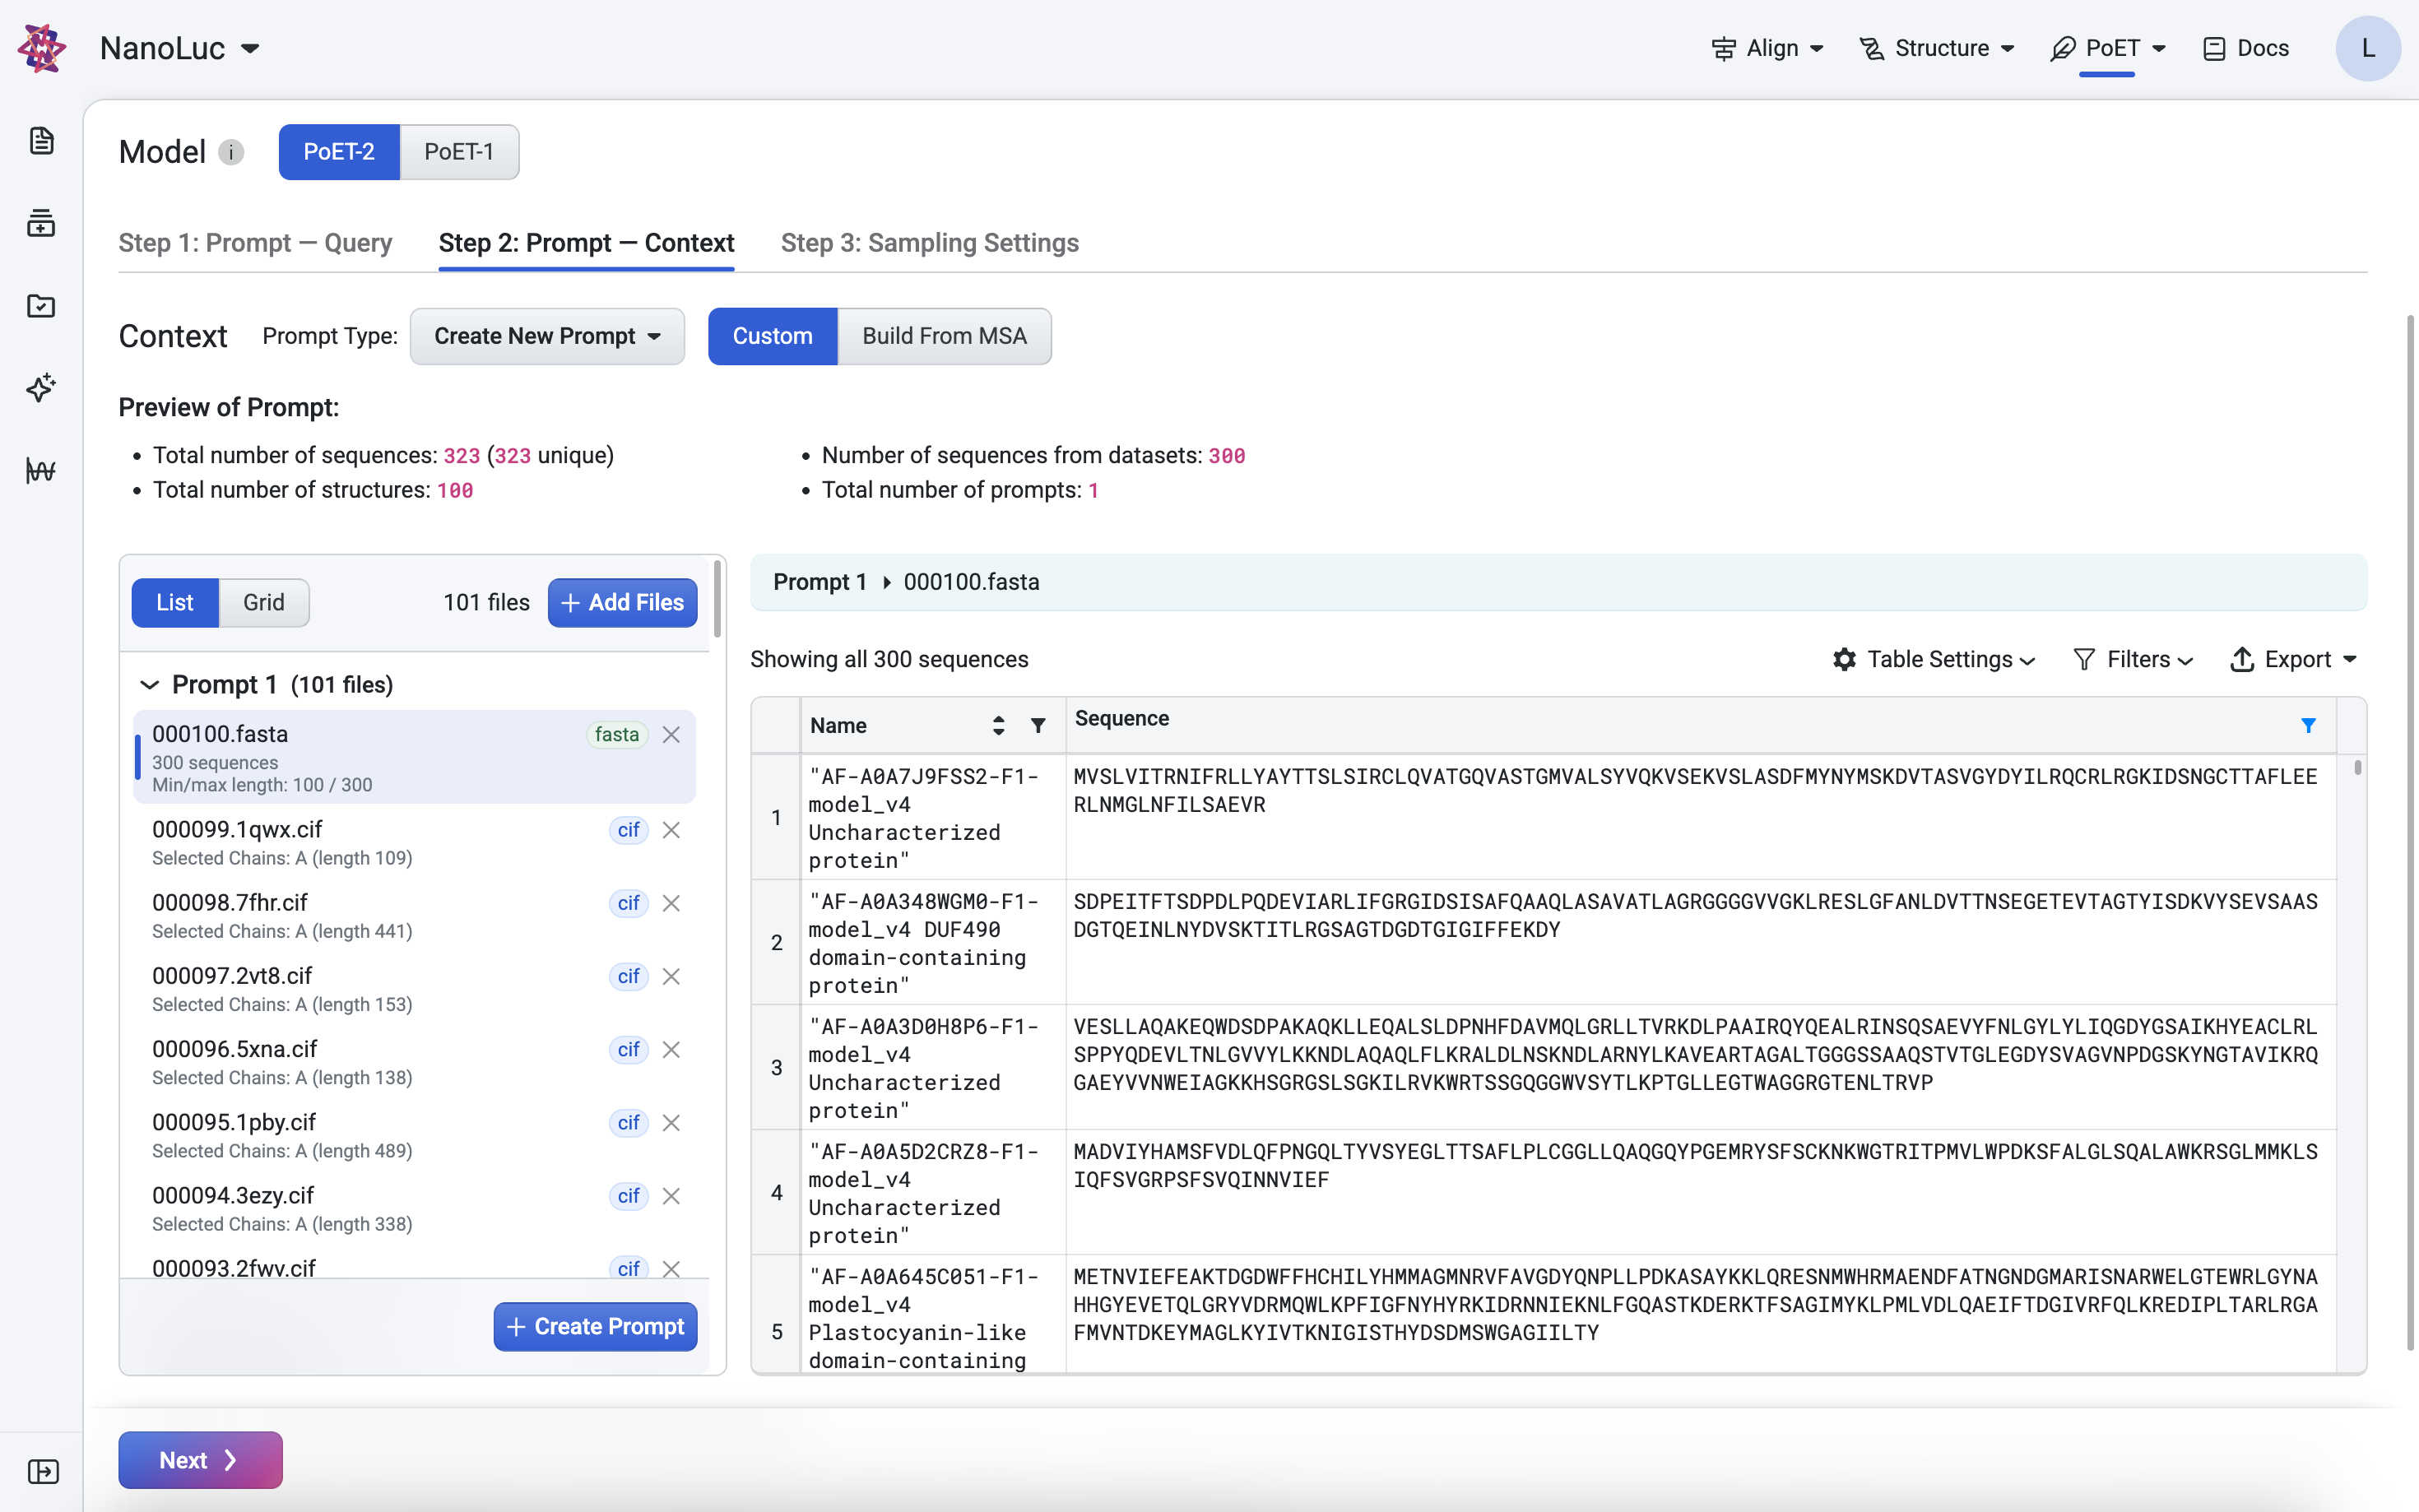Click the cif tag on 000096.5xna.cif
This screenshot has height=1512, width=2419.
(x=628, y=1050)
